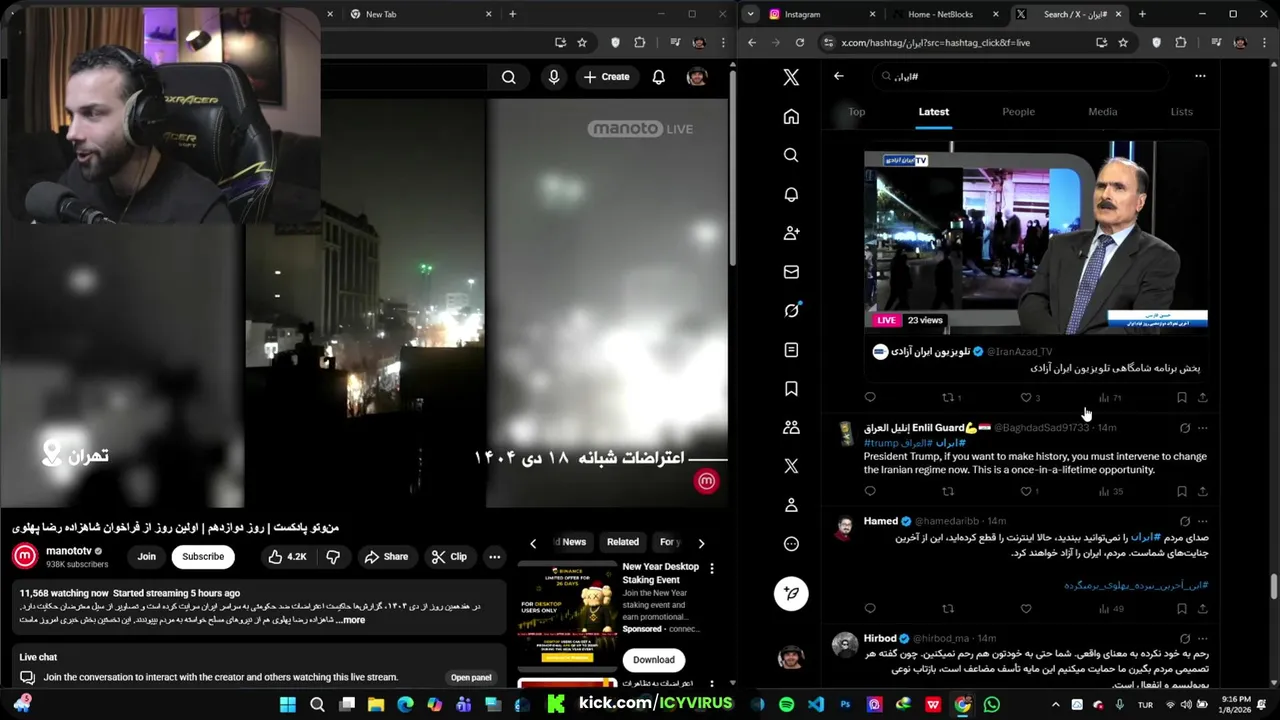
Task: Open more options on Hamed's post
Action: pyautogui.click(x=1203, y=521)
